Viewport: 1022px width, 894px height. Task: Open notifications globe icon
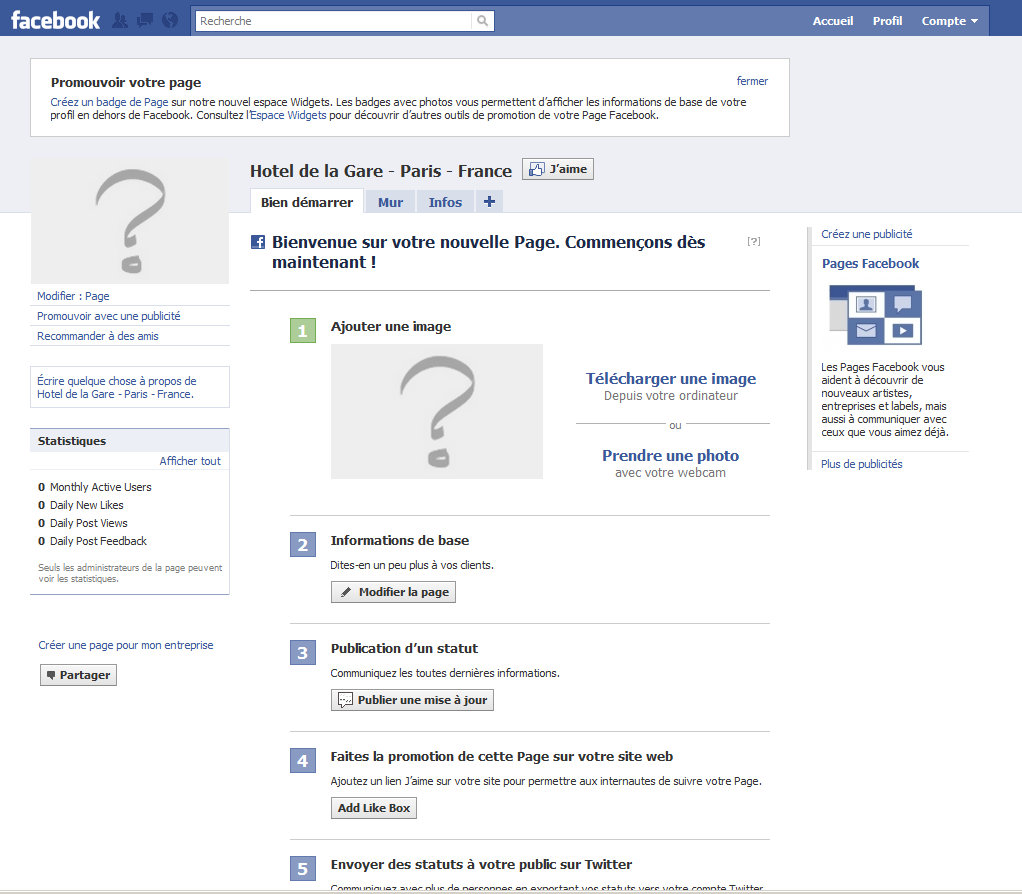(x=170, y=21)
